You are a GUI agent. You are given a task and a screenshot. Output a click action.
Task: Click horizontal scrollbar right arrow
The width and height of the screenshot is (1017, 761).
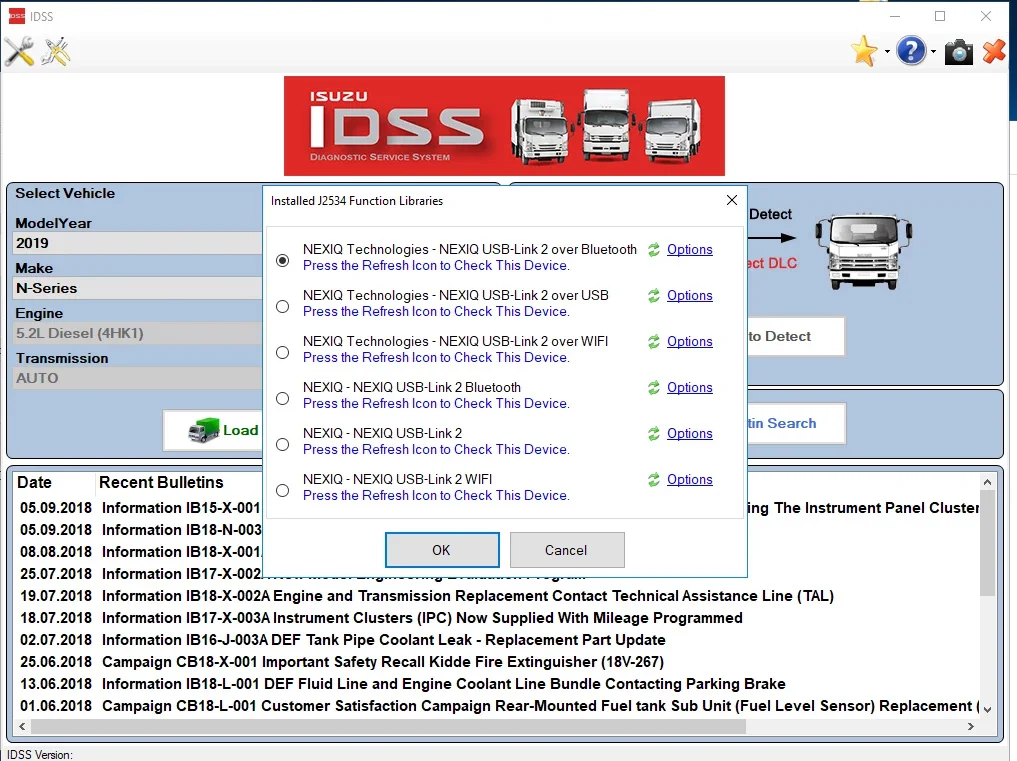tap(971, 726)
